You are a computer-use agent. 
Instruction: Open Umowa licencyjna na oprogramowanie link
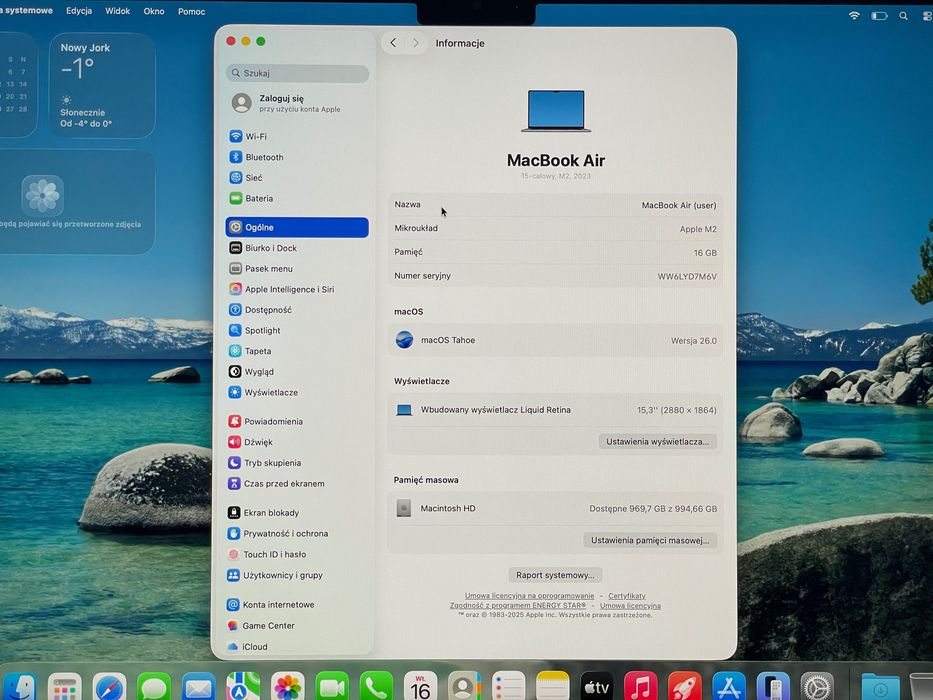pyautogui.click(x=530, y=596)
